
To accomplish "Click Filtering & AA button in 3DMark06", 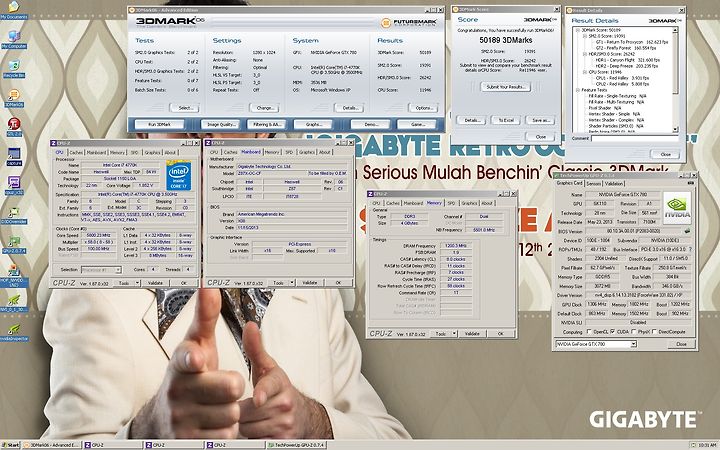I will pos(267,124).
